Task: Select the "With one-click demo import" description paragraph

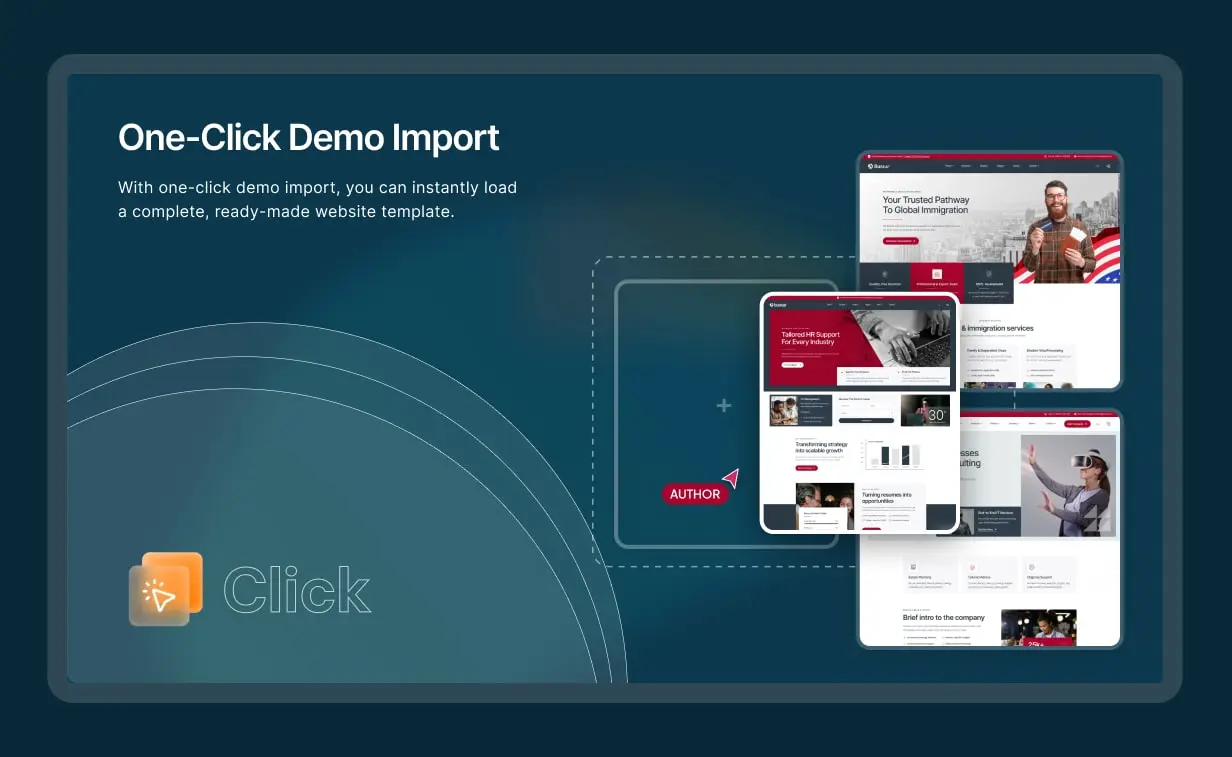Action: pyautogui.click(x=318, y=199)
